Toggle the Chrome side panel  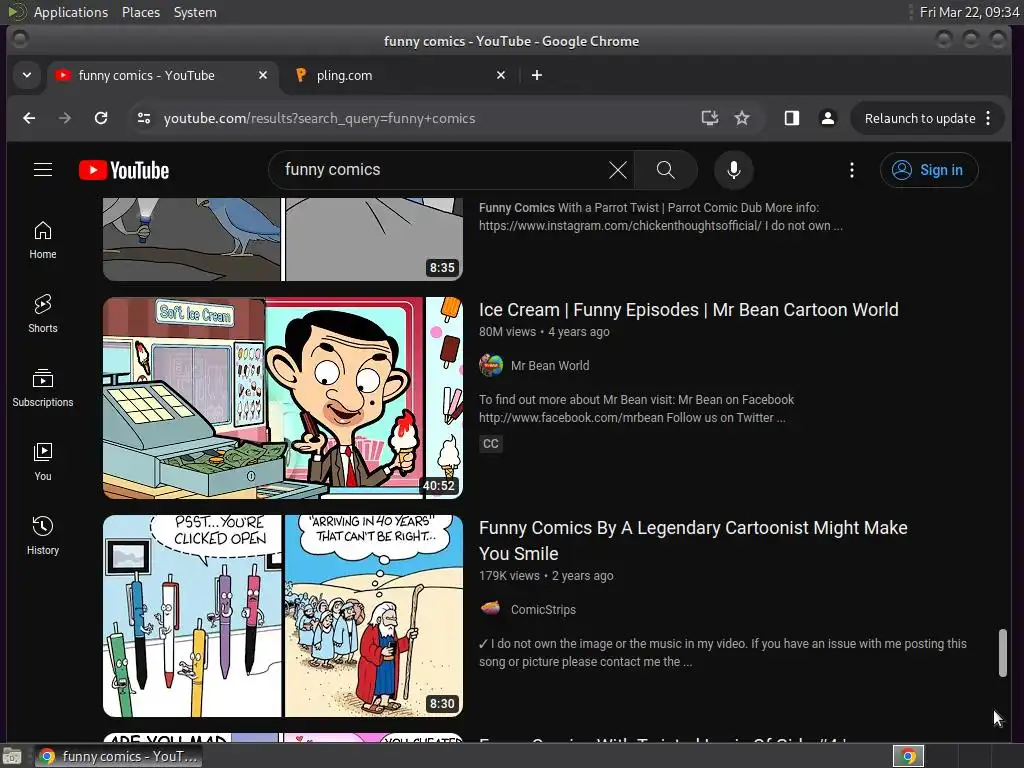click(792, 118)
